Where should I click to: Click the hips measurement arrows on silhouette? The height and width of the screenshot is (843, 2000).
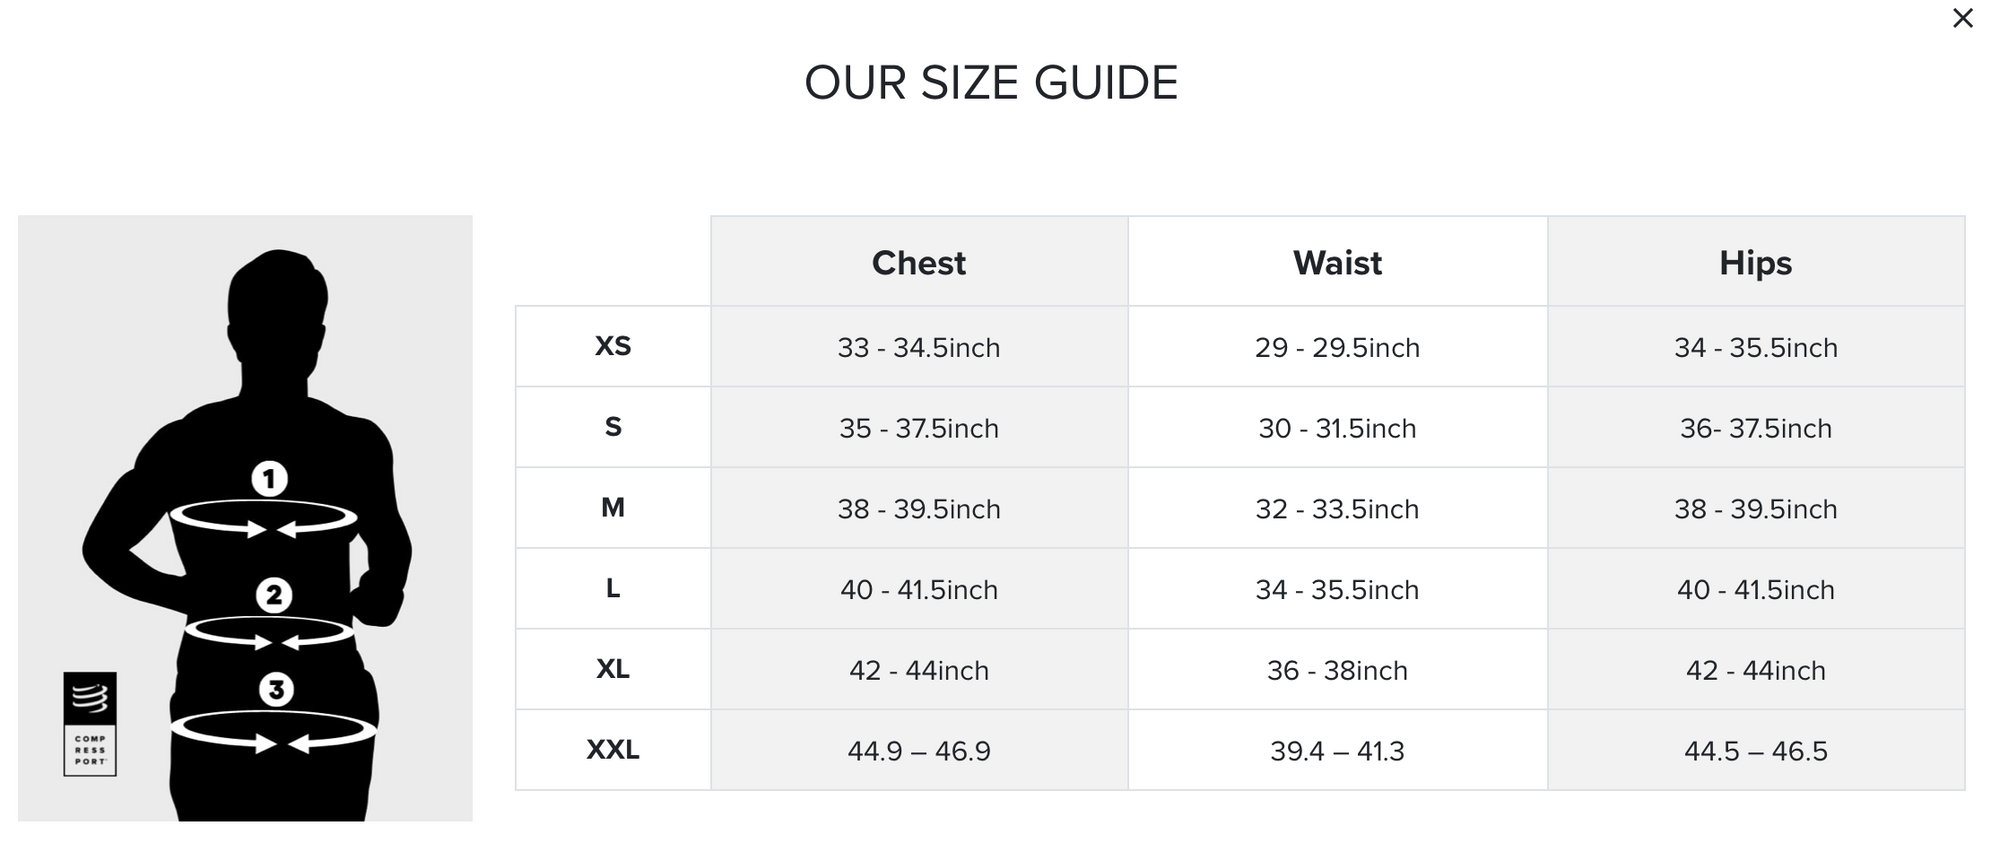click(x=273, y=733)
